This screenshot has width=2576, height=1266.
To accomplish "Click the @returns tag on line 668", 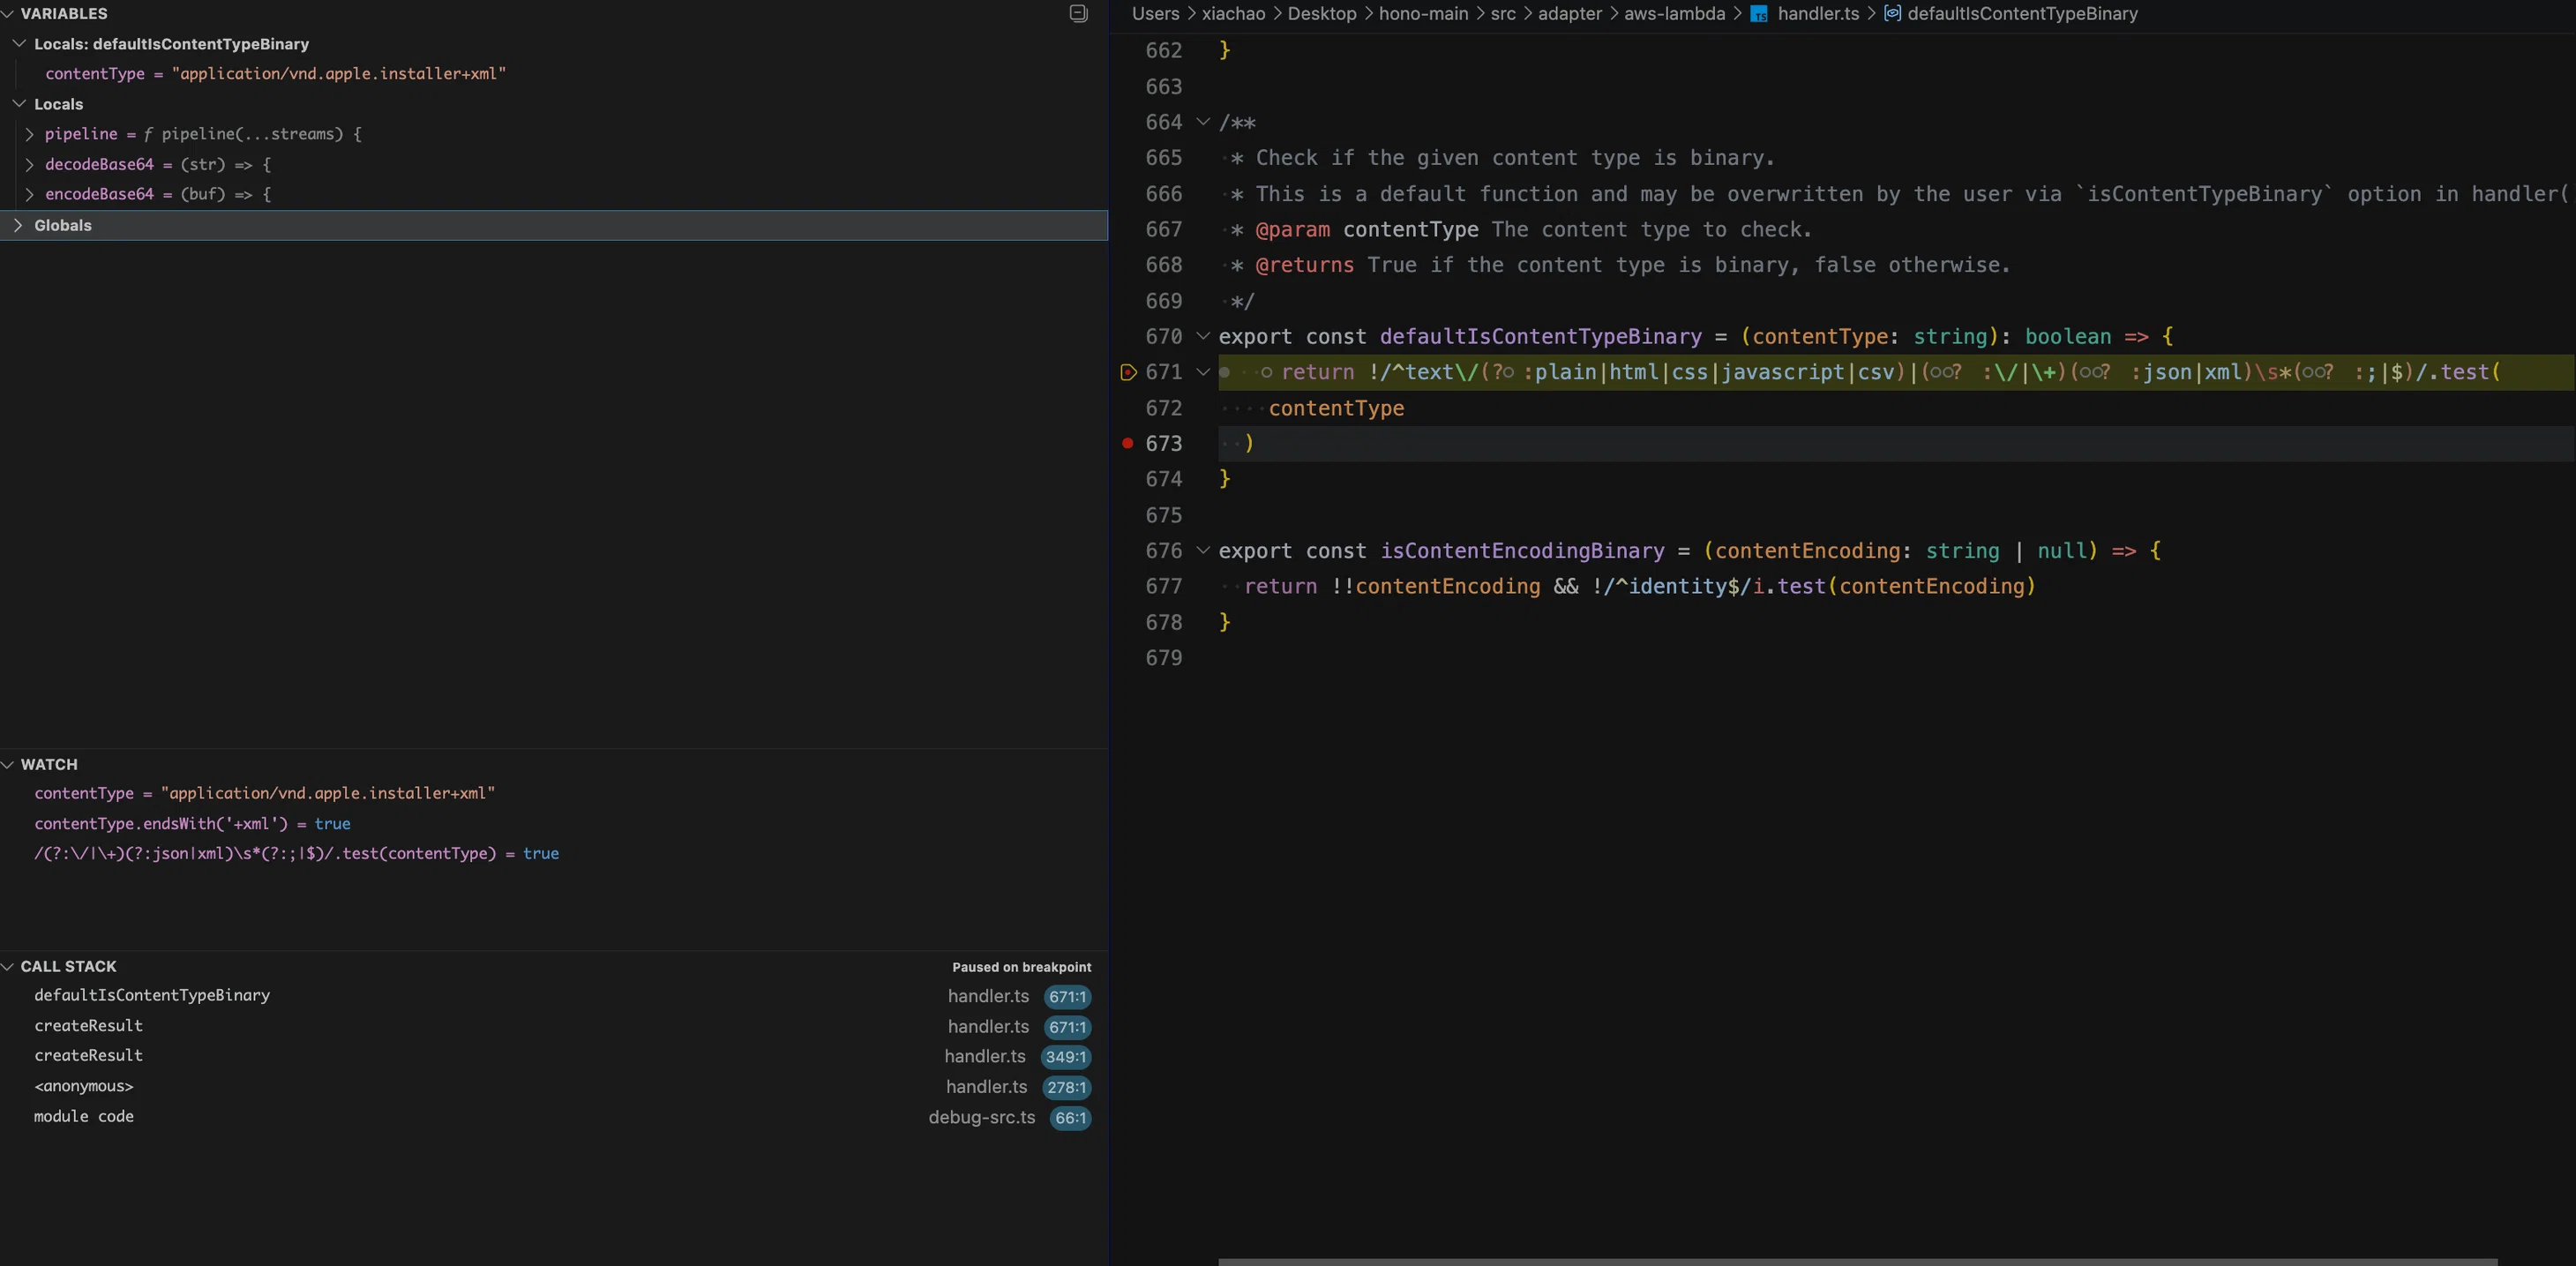I will point(1304,265).
